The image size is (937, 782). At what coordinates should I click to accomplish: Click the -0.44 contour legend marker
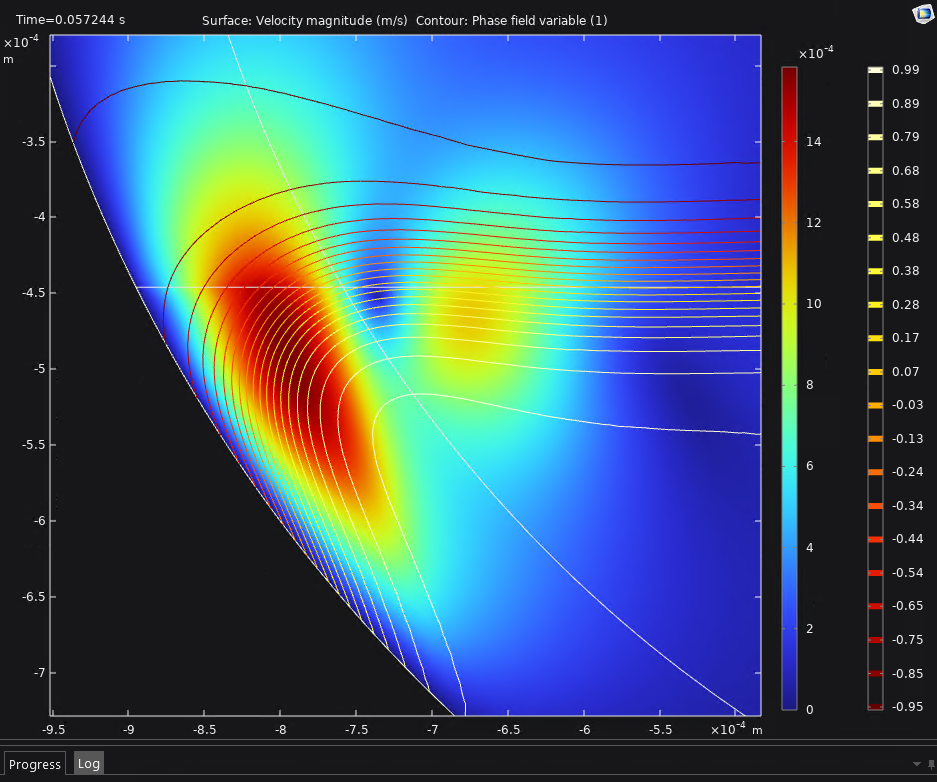click(x=876, y=539)
